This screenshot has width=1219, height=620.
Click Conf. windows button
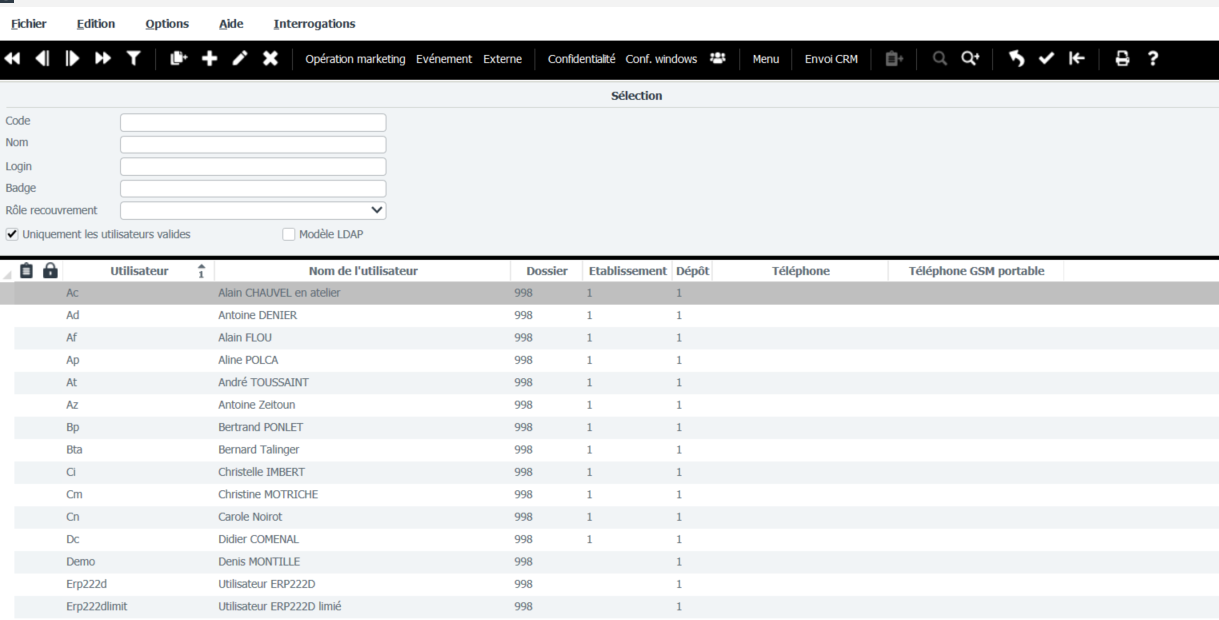tap(661, 59)
